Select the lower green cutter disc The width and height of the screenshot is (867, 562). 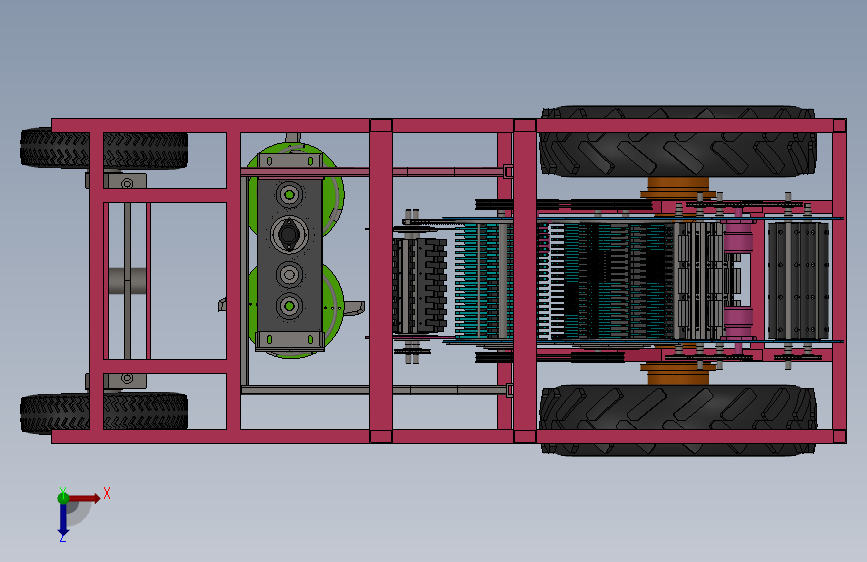pyautogui.click(x=332, y=310)
